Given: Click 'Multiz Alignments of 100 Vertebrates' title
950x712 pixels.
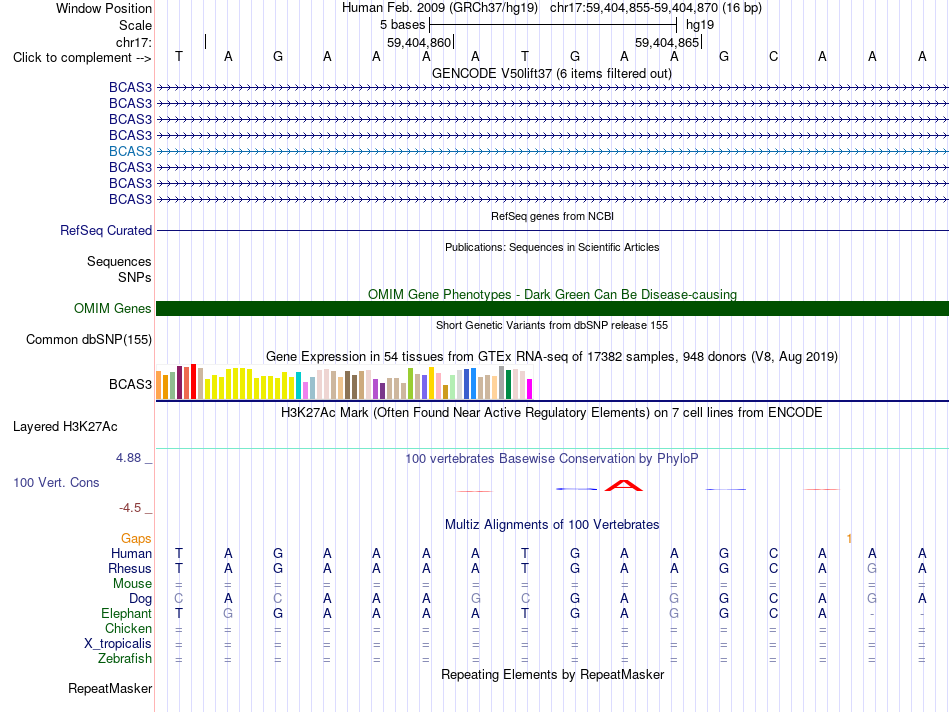Looking at the screenshot, I should 552,525.
